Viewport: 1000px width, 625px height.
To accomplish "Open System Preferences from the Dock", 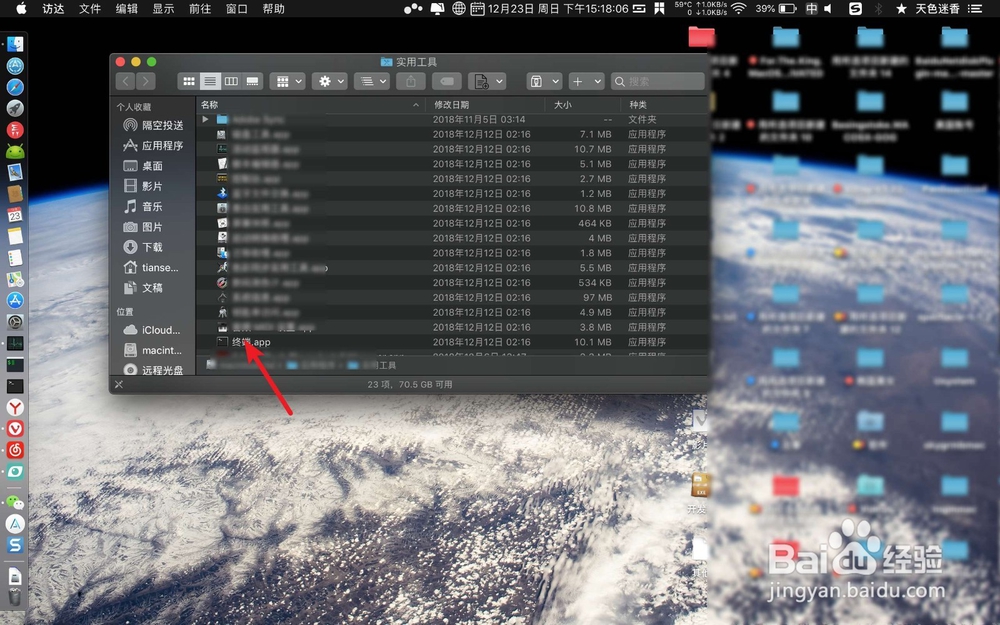I will coord(15,322).
